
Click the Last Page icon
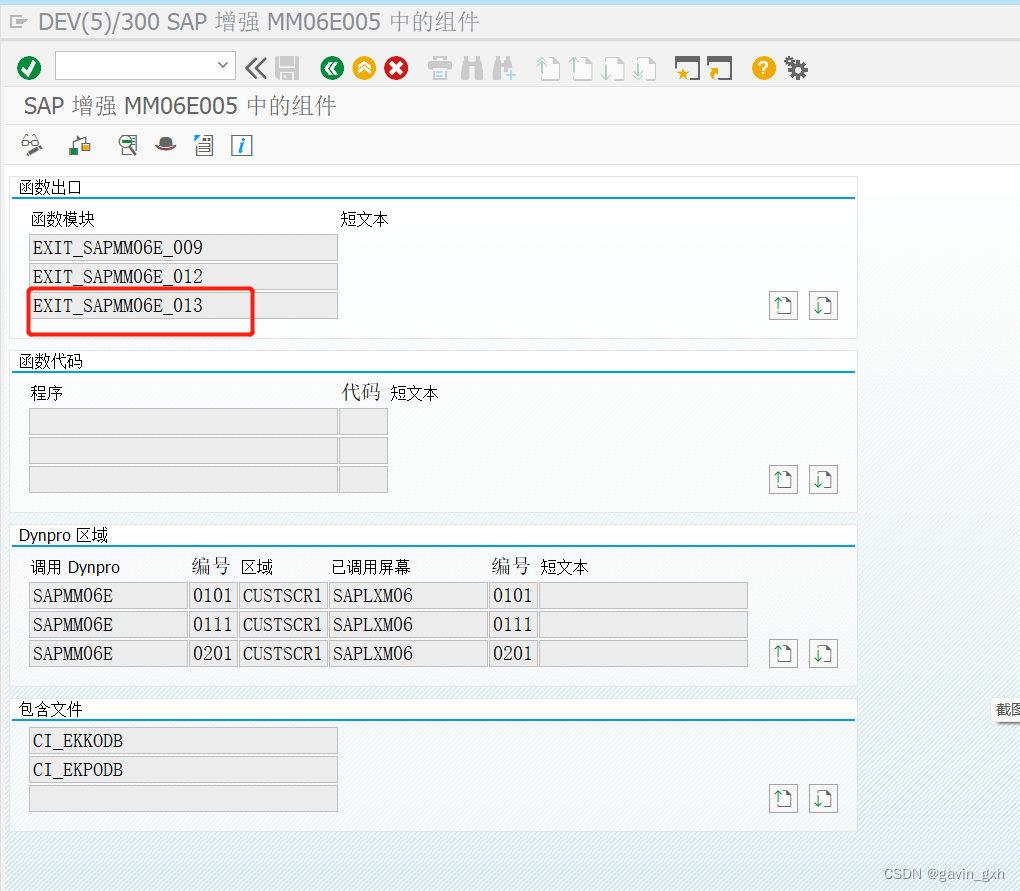(644, 68)
